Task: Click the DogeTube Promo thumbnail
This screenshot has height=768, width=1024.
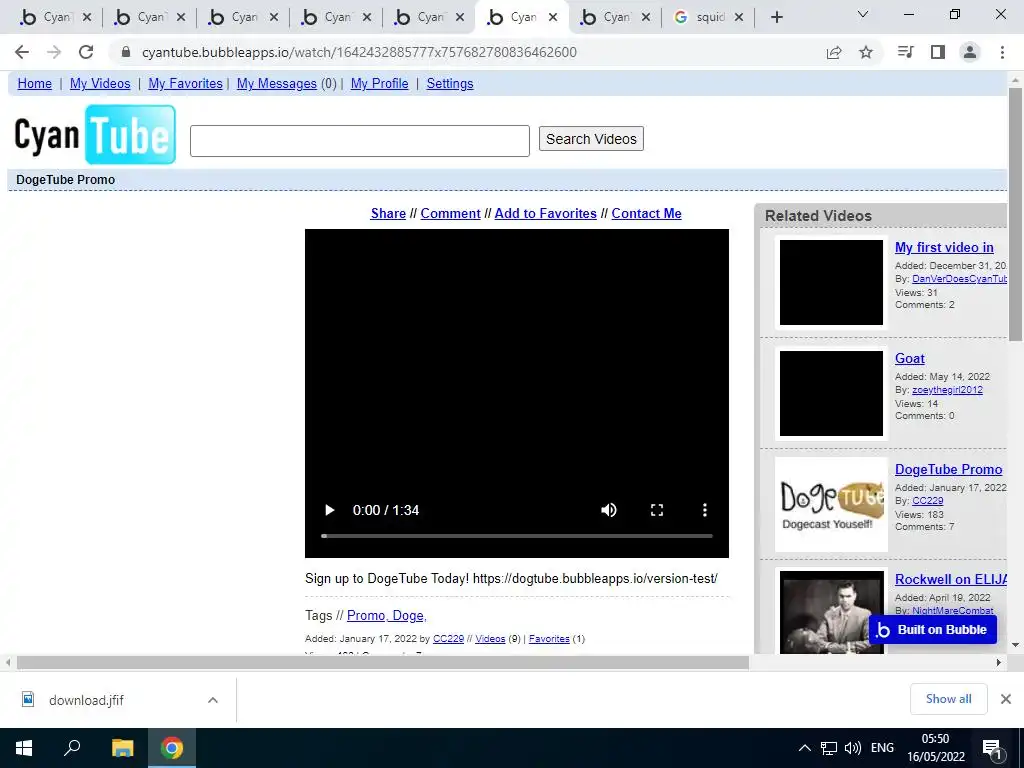Action: [831, 504]
